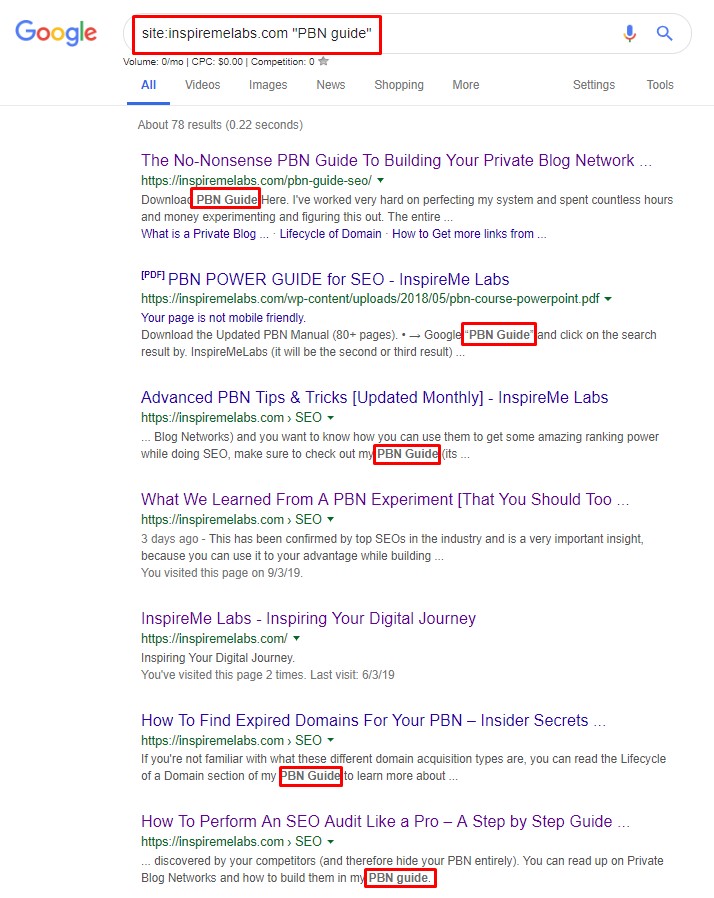Open Advanced PBN Tips & Tricks result

click(374, 397)
